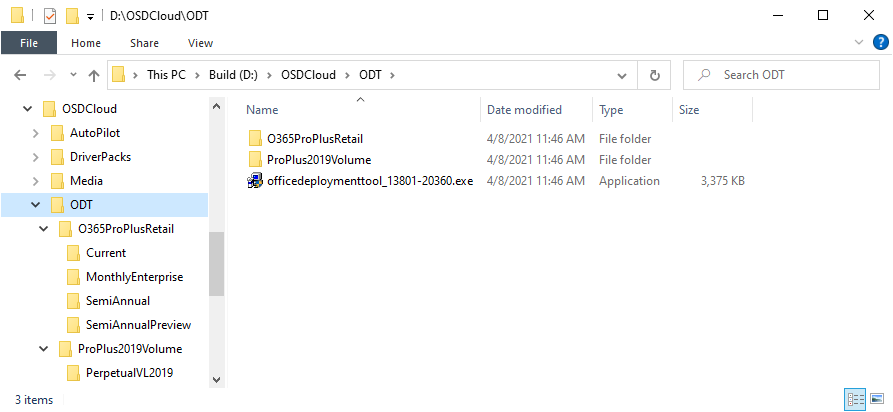Select O365ProPlusRetail folder in the file list

pos(315,138)
